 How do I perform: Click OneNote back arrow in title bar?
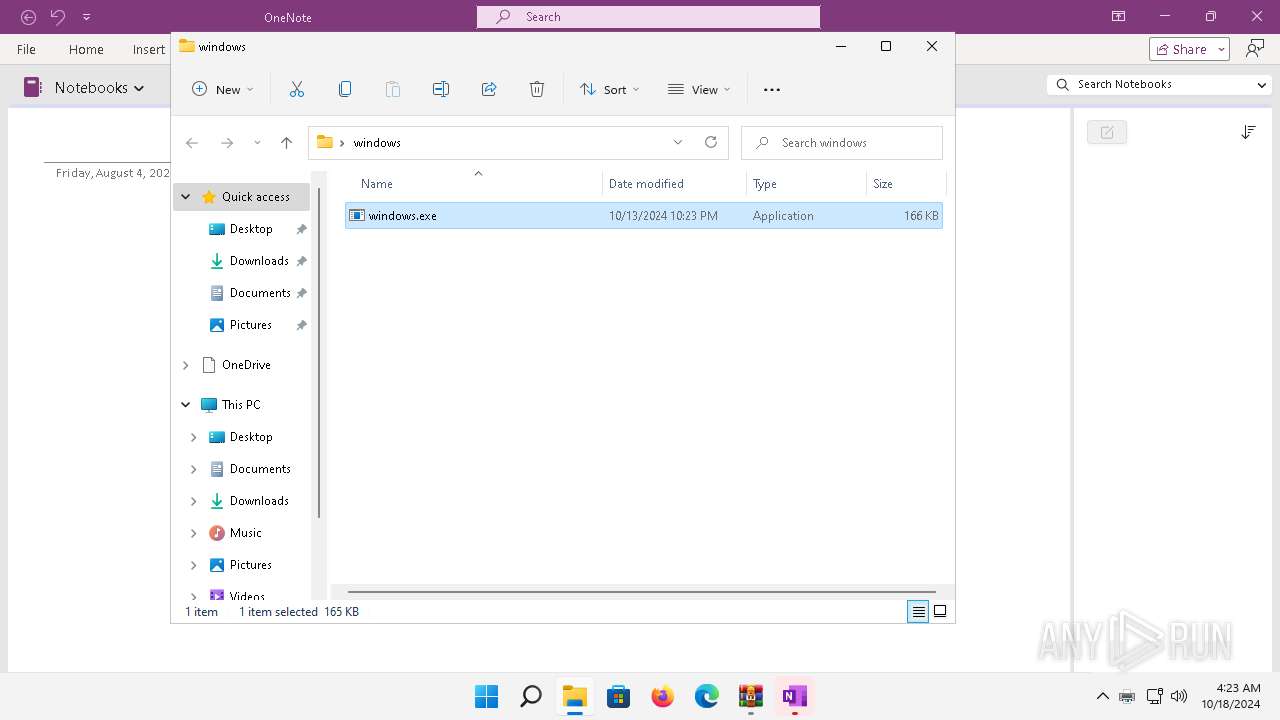pos(29,17)
